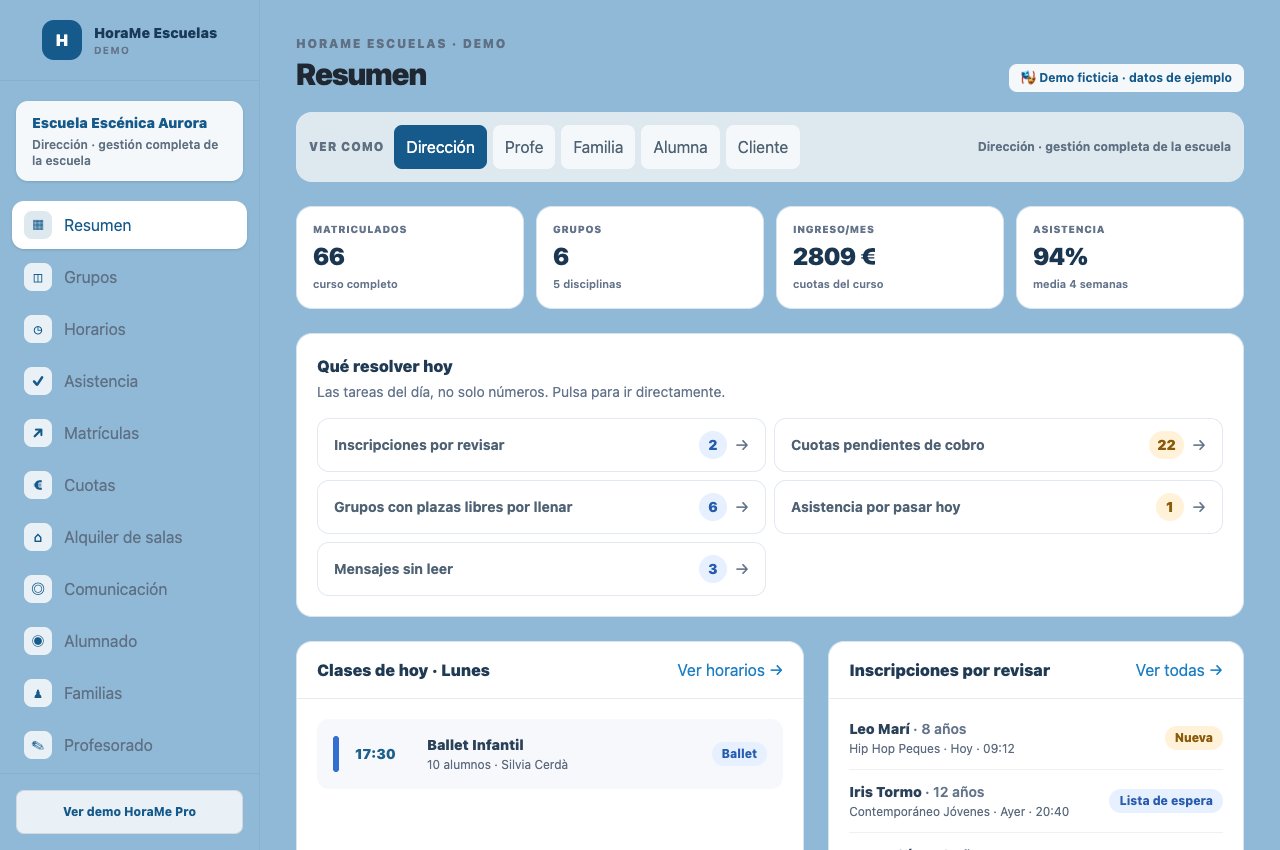
Task: Select Leo Marí inscription entry
Action: 1036,738
